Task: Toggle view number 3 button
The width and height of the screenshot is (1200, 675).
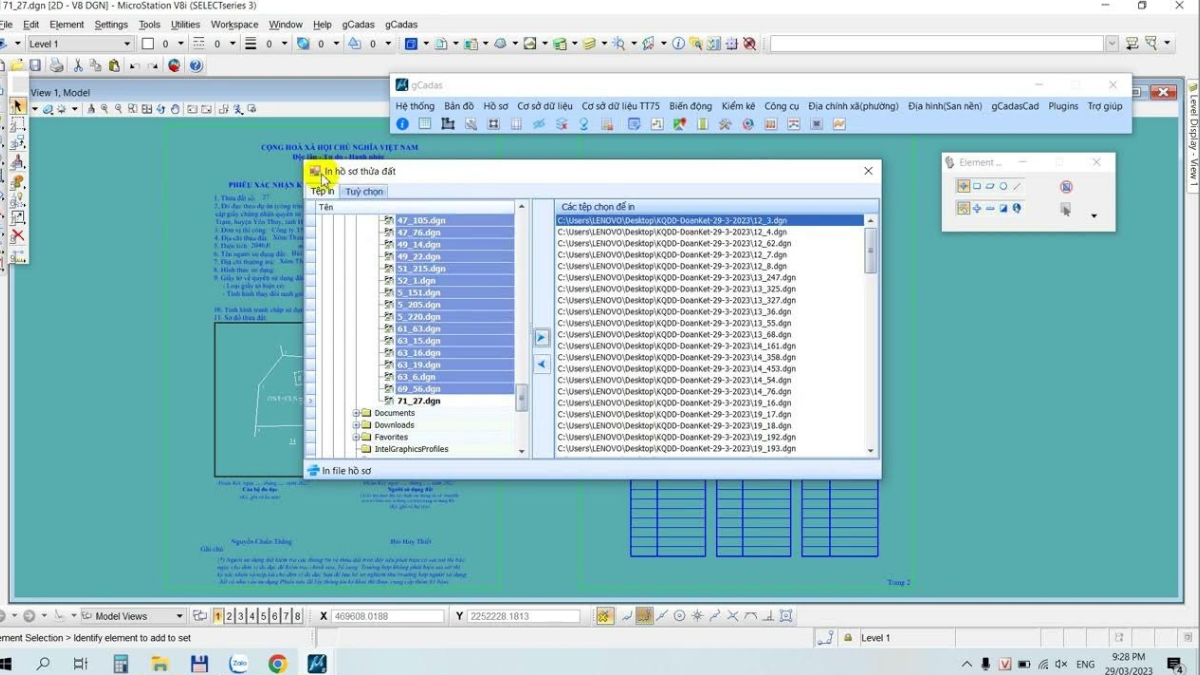Action: 240,616
